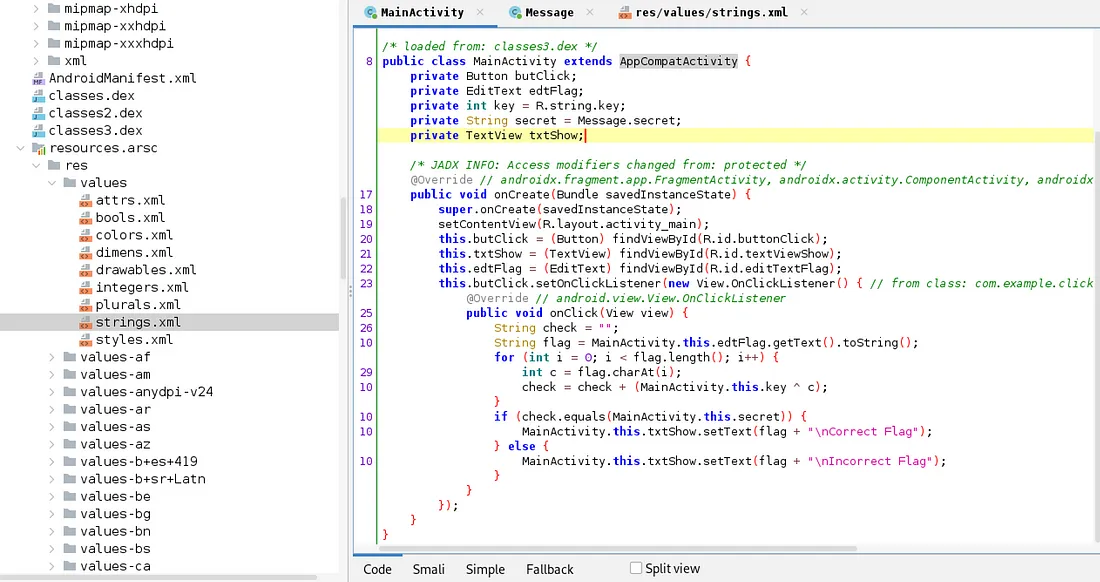Screen dimensions: 1100x582
Task: Expand the mipmap-xxhdpi folder
Action: point(36,26)
